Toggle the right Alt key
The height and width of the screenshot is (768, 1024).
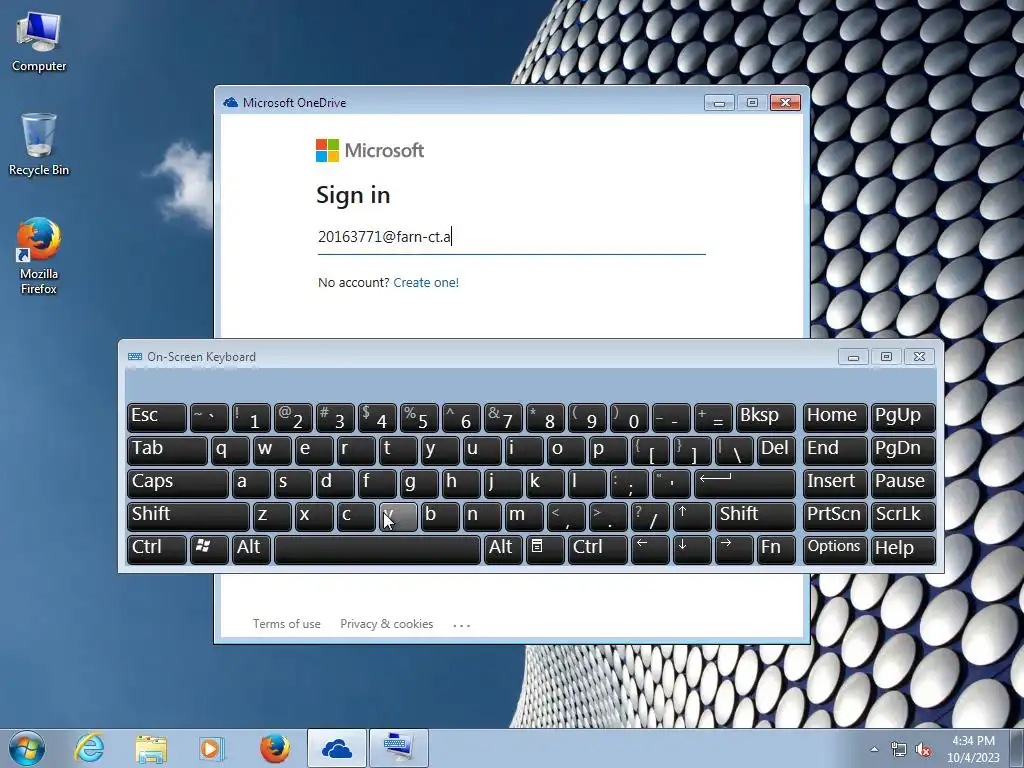pos(502,548)
